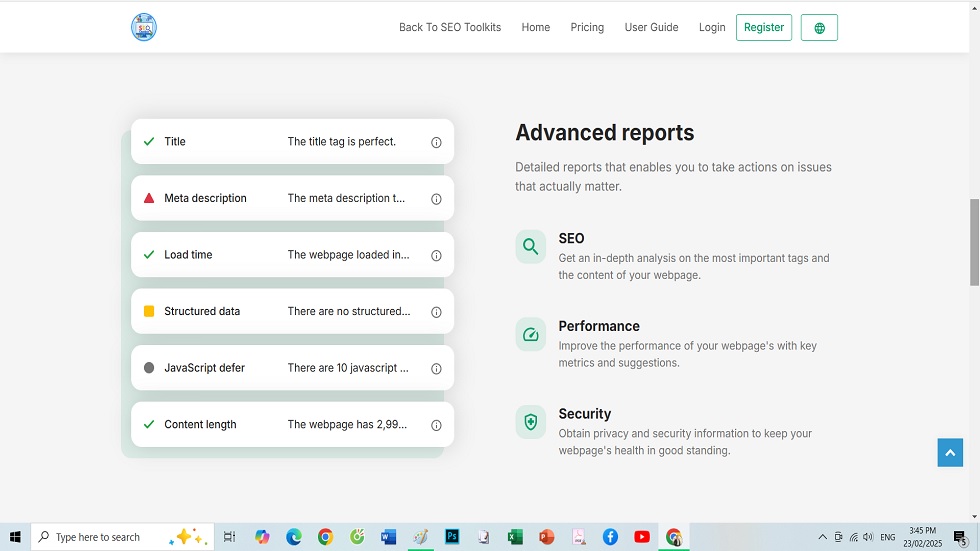Click the Register button
Image resolution: width=980 pixels, height=551 pixels.
763,28
